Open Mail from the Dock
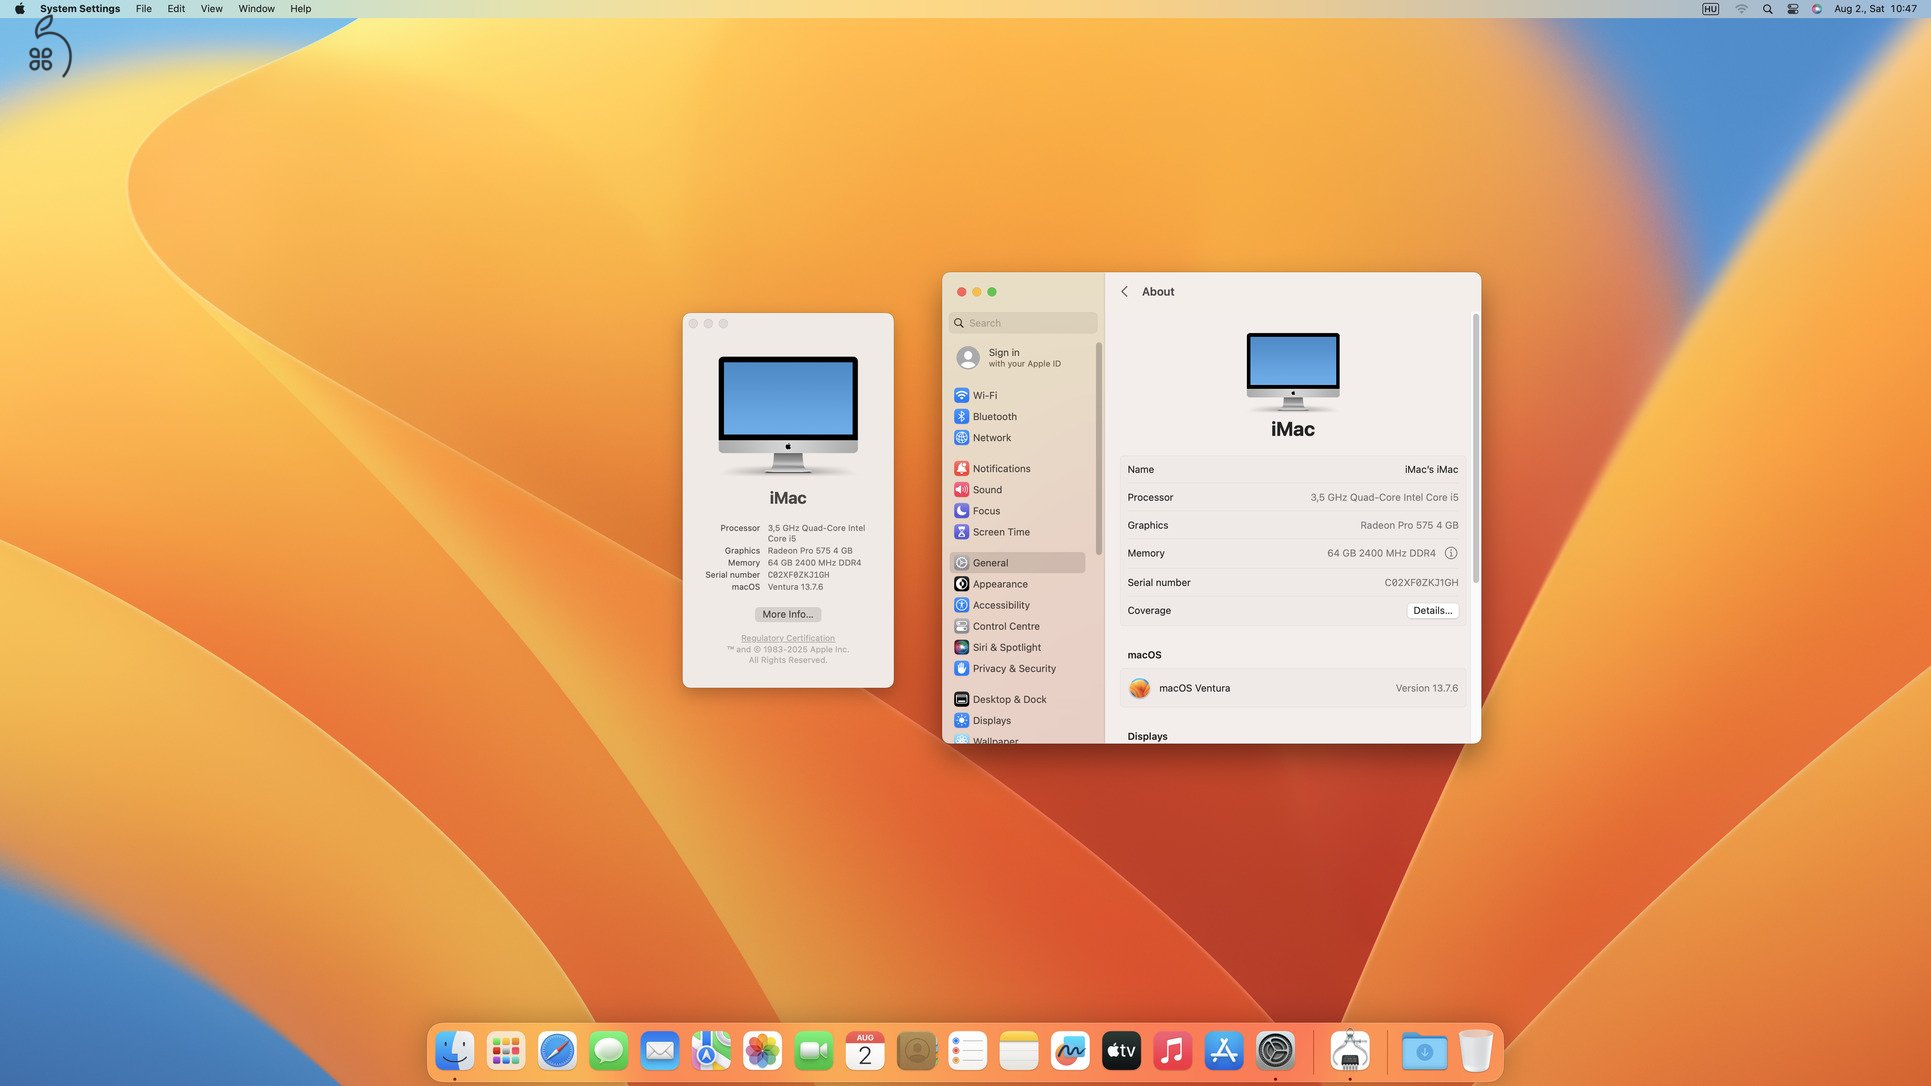 660,1051
